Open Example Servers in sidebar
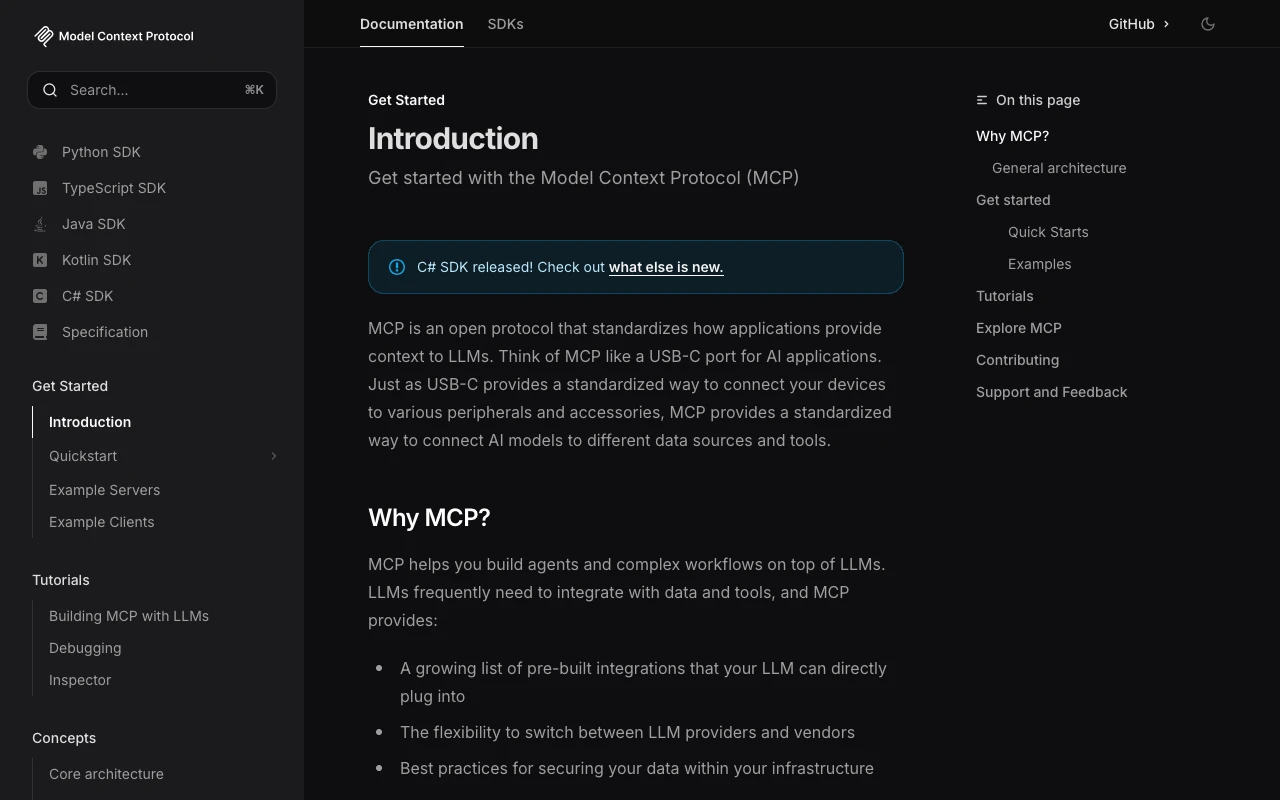The width and height of the screenshot is (1280, 800). (x=104, y=490)
